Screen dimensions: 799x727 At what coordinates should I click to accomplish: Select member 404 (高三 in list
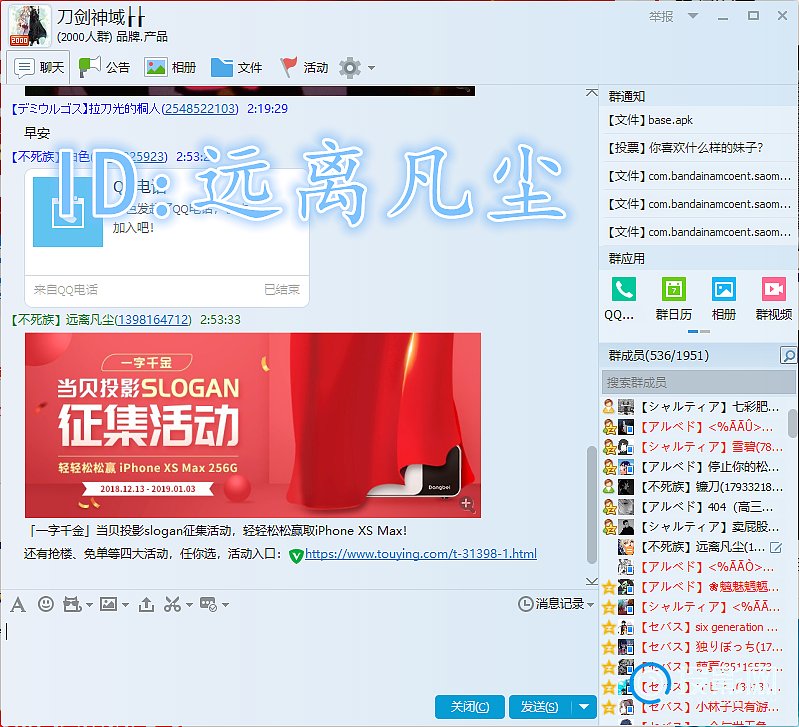pos(699,507)
